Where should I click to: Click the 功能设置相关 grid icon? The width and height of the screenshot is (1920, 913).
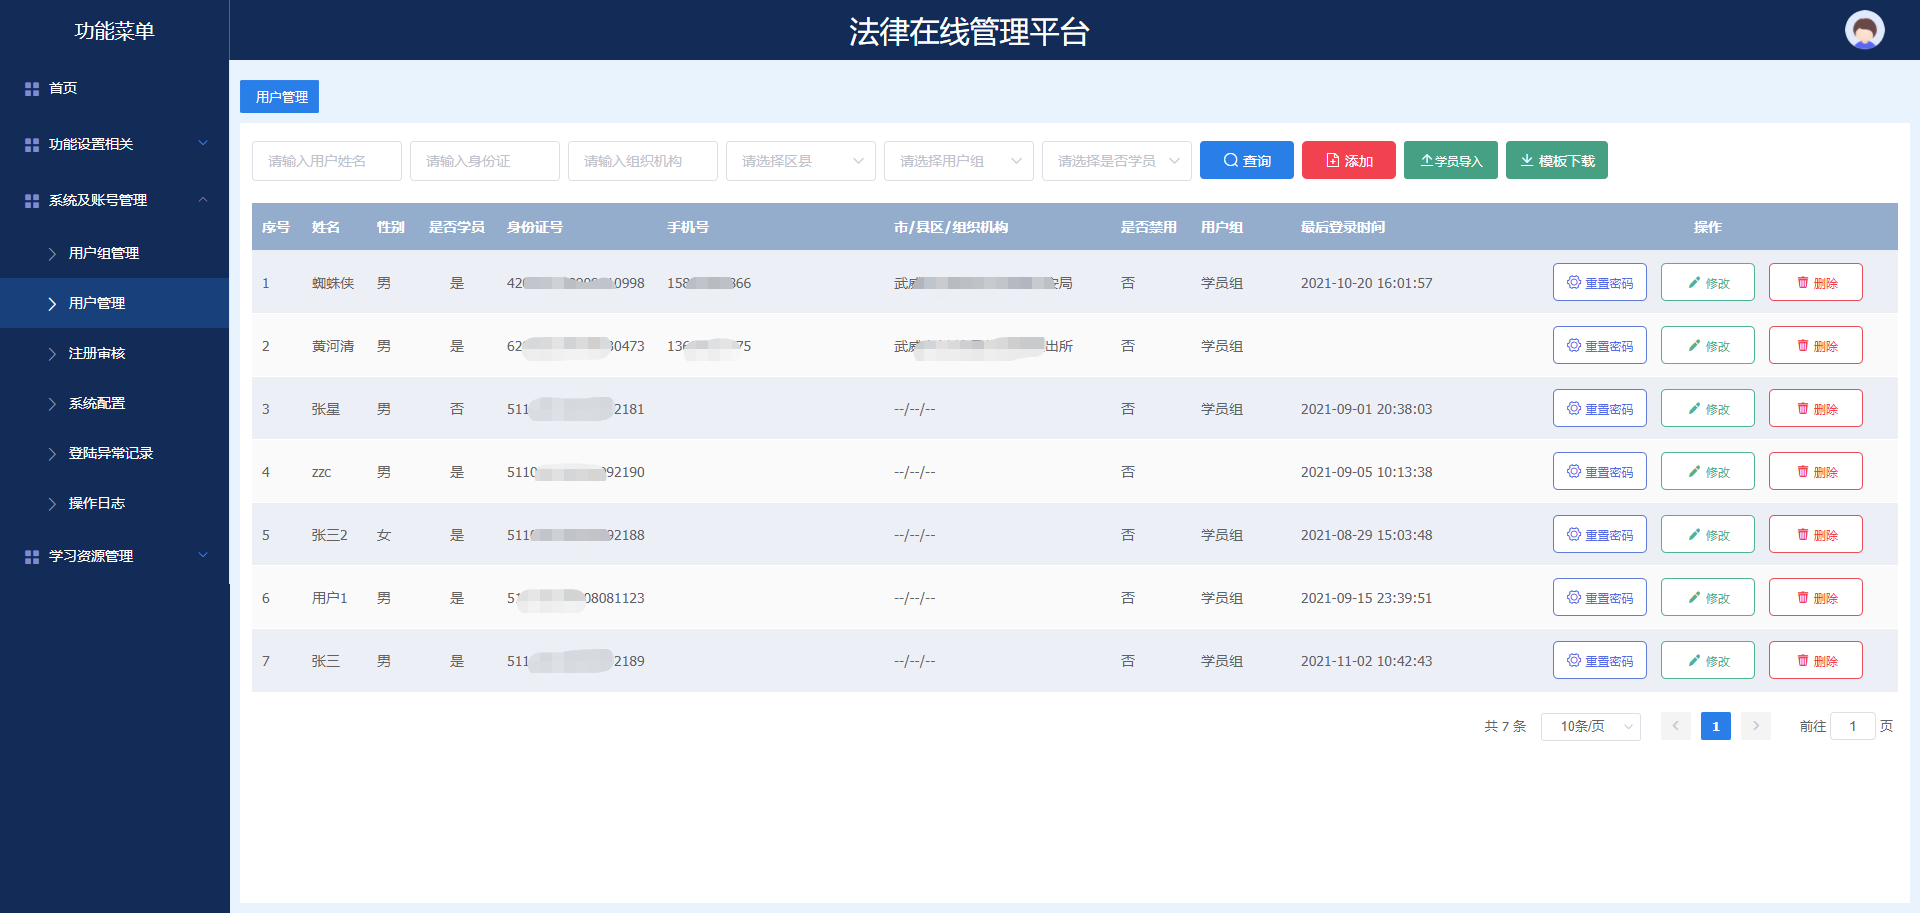pyautogui.click(x=32, y=145)
